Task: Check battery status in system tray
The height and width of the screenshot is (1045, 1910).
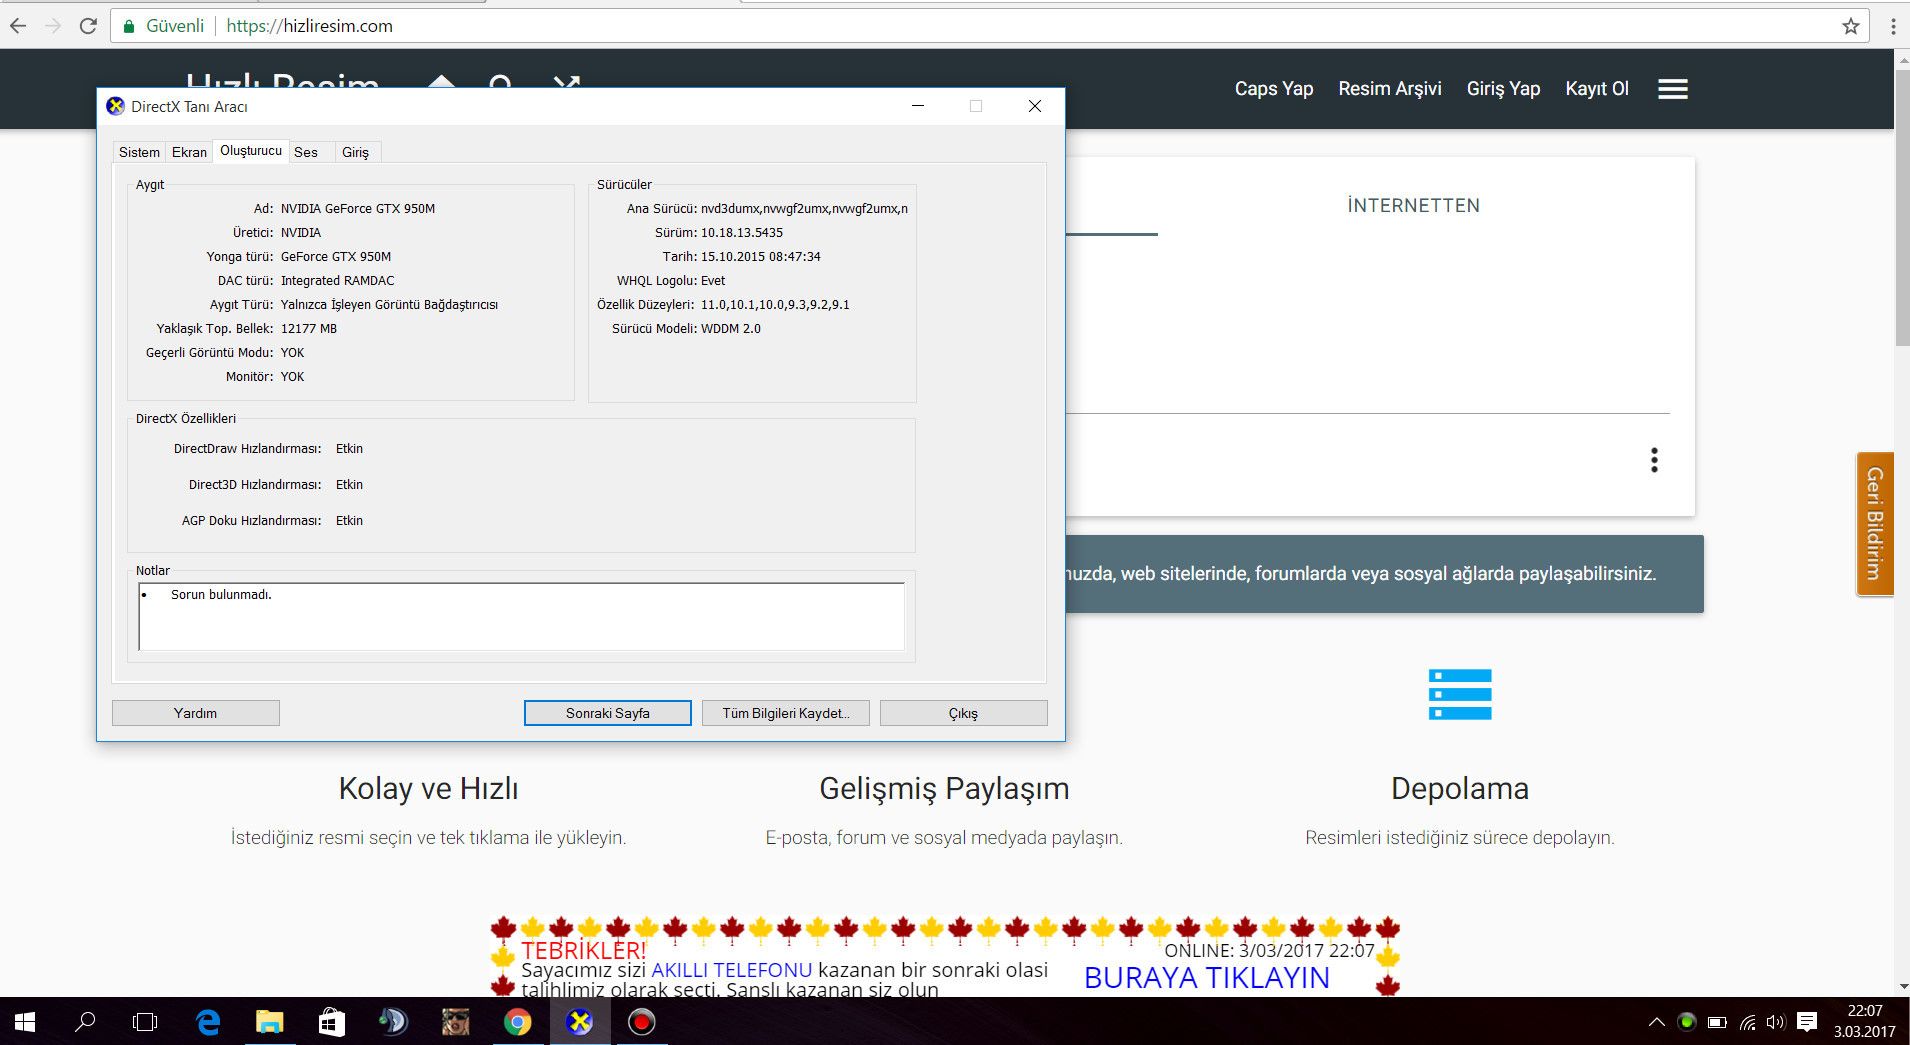Action: 1717,1022
